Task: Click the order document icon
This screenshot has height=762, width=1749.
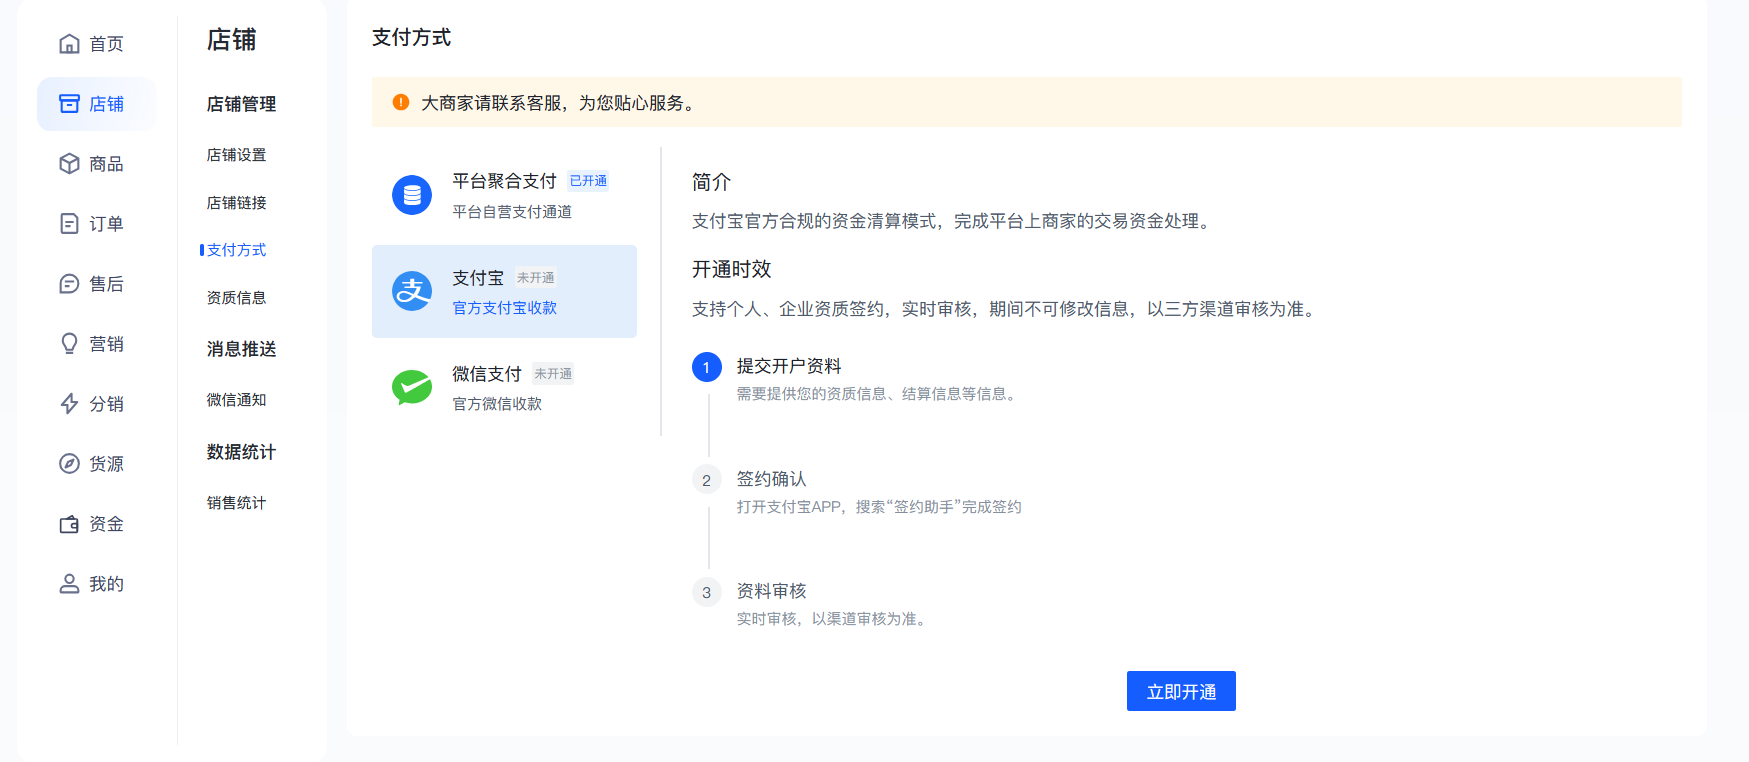Action: click(69, 224)
